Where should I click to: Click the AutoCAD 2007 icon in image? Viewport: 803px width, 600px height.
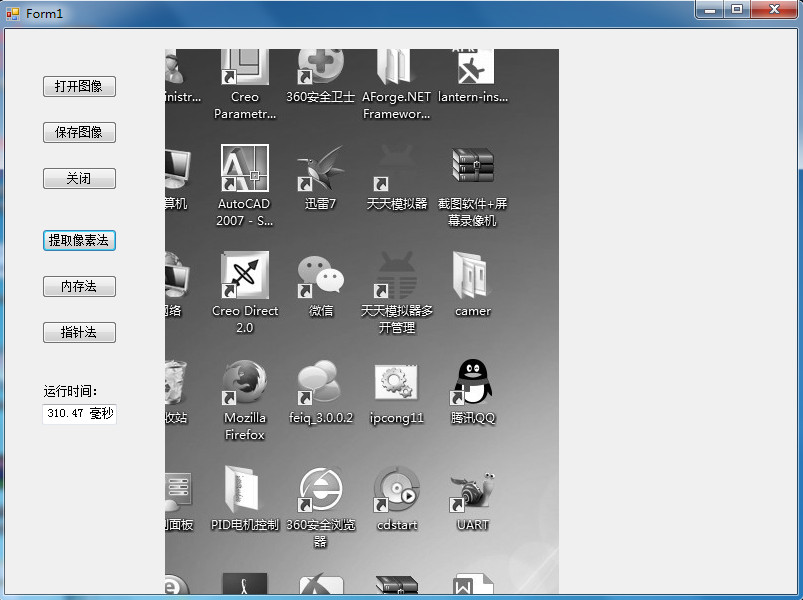[245, 167]
